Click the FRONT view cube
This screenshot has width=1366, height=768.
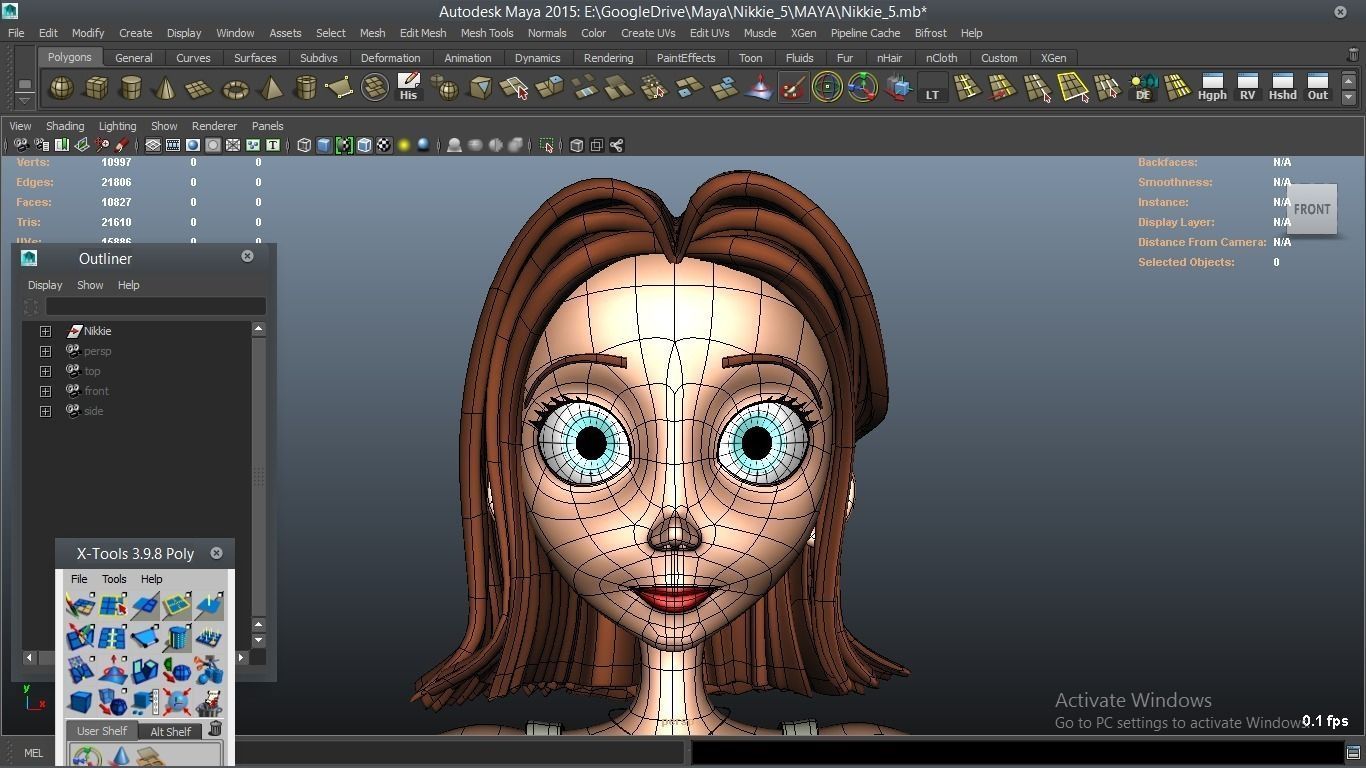click(x=1312, y=209)
